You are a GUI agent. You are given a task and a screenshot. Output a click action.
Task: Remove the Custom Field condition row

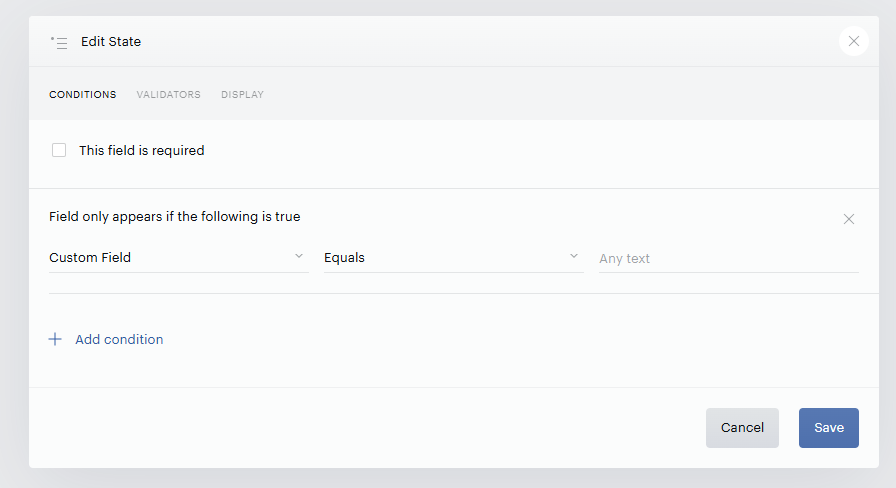pos(849,219)
